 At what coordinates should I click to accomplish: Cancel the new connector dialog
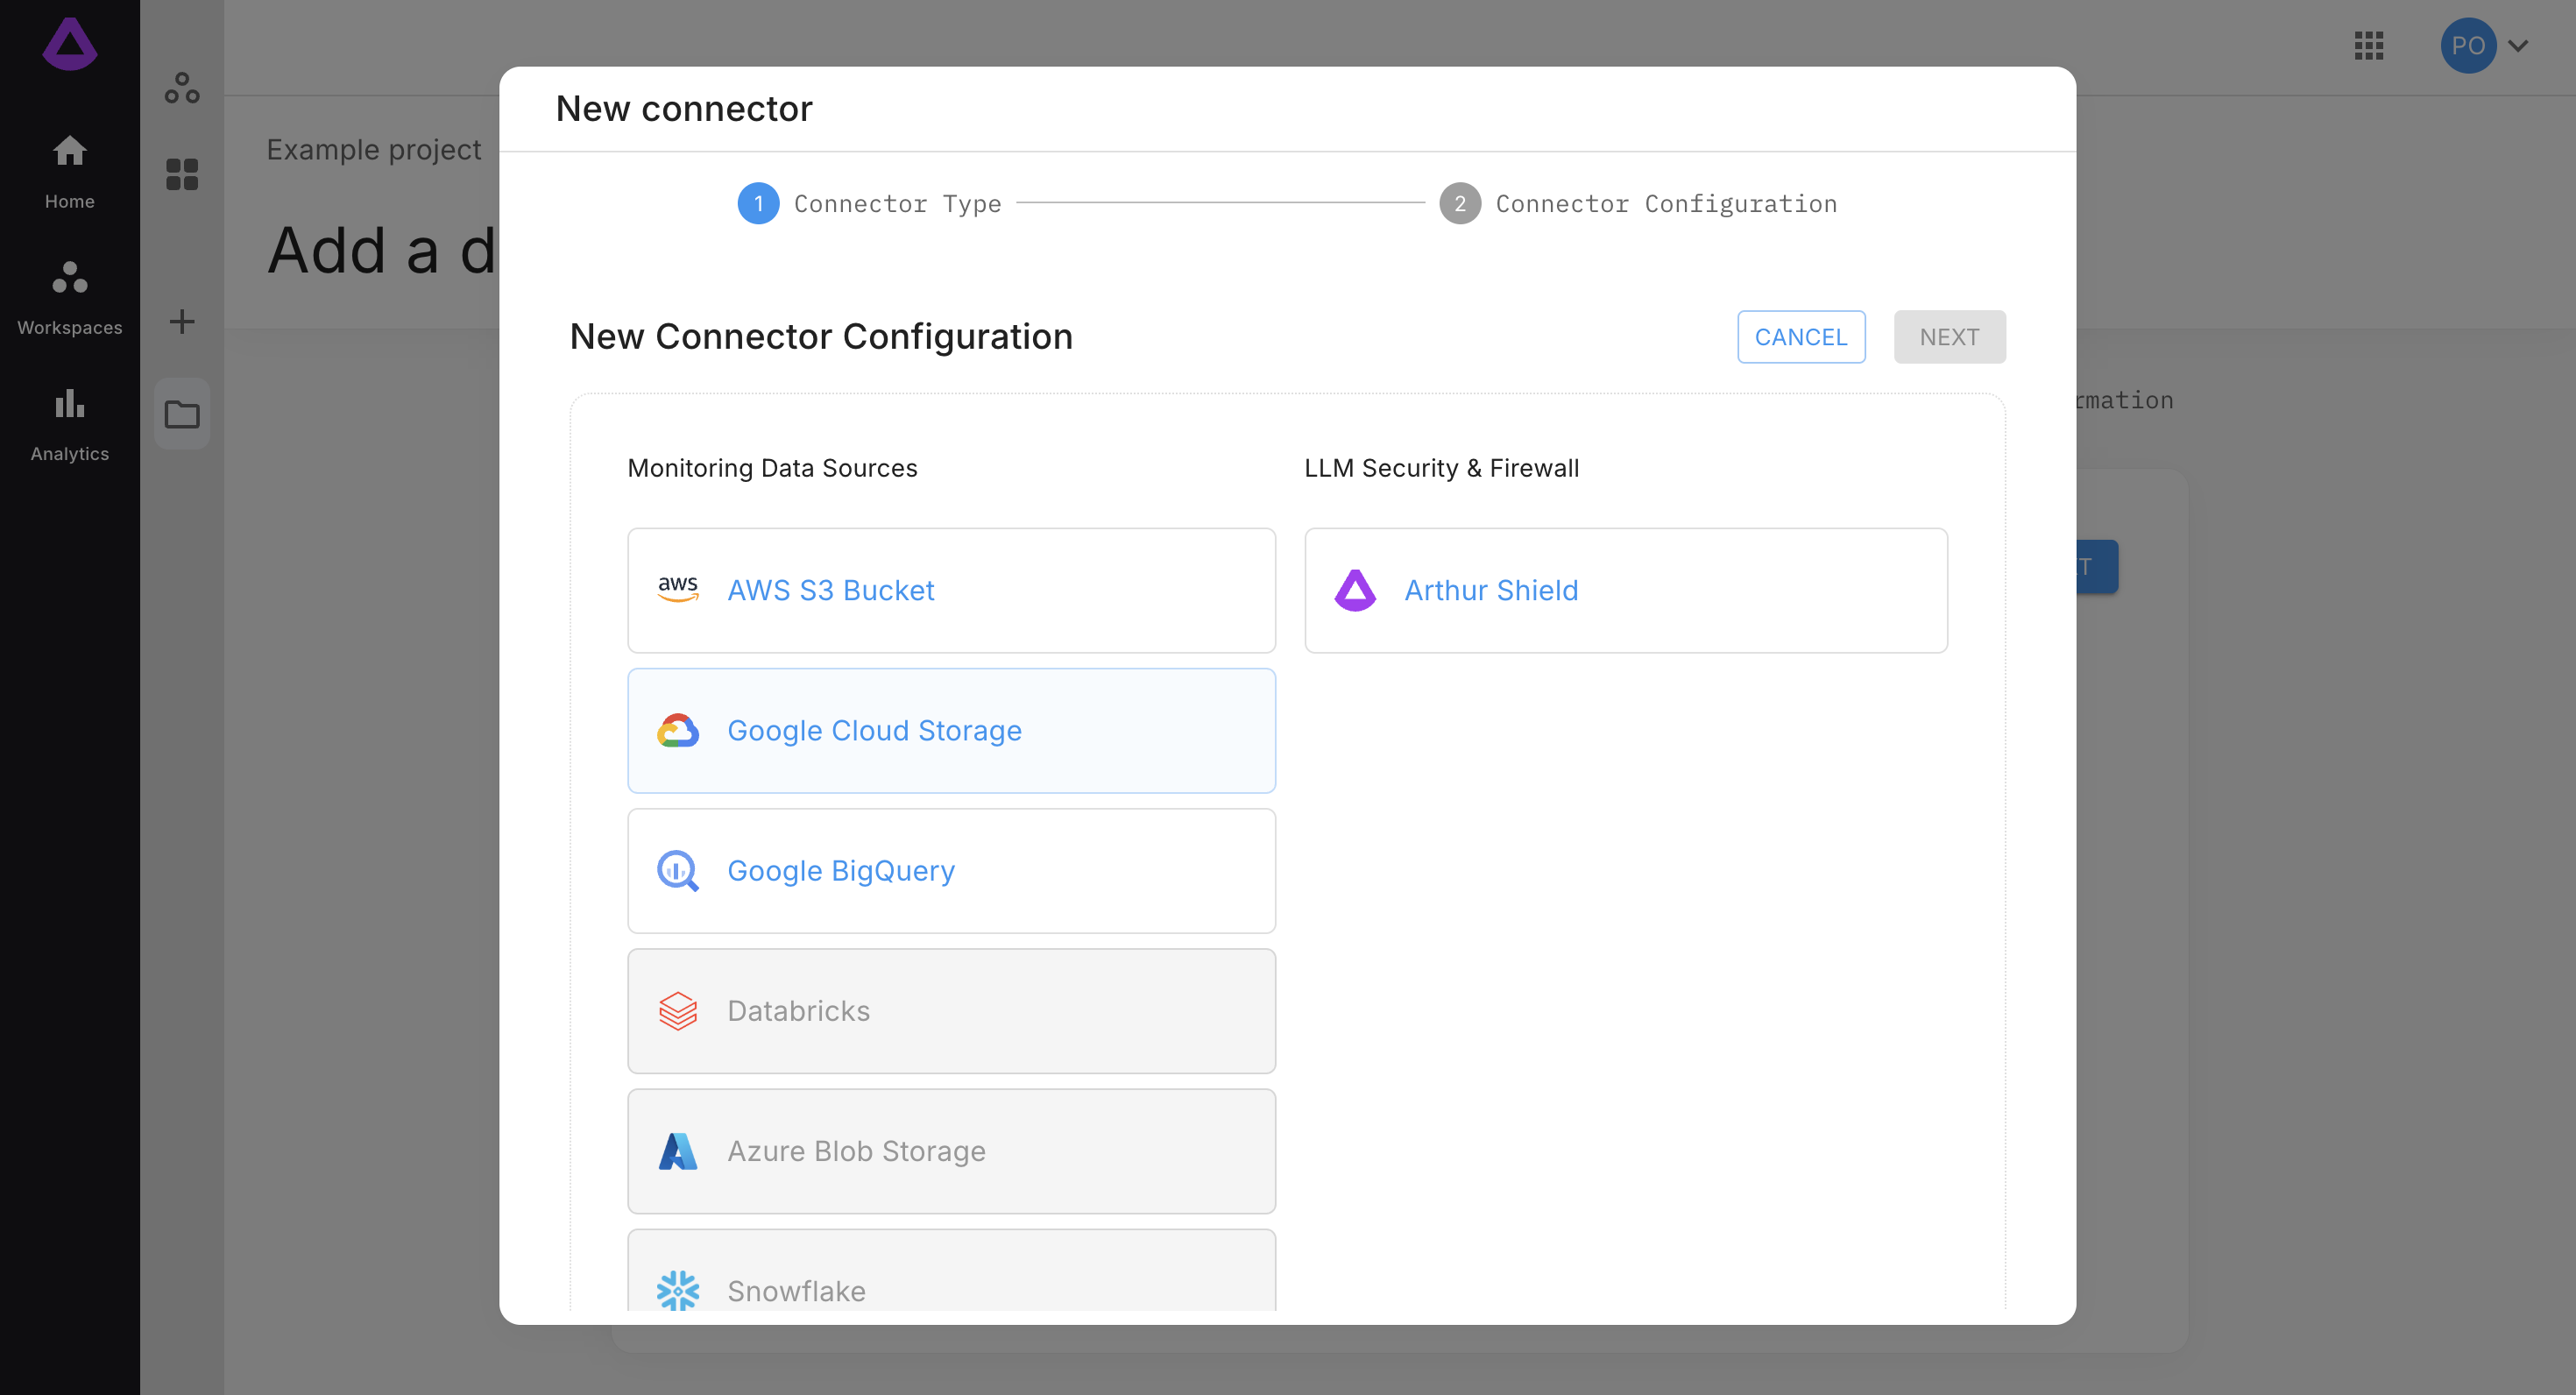click(1801, 337)
